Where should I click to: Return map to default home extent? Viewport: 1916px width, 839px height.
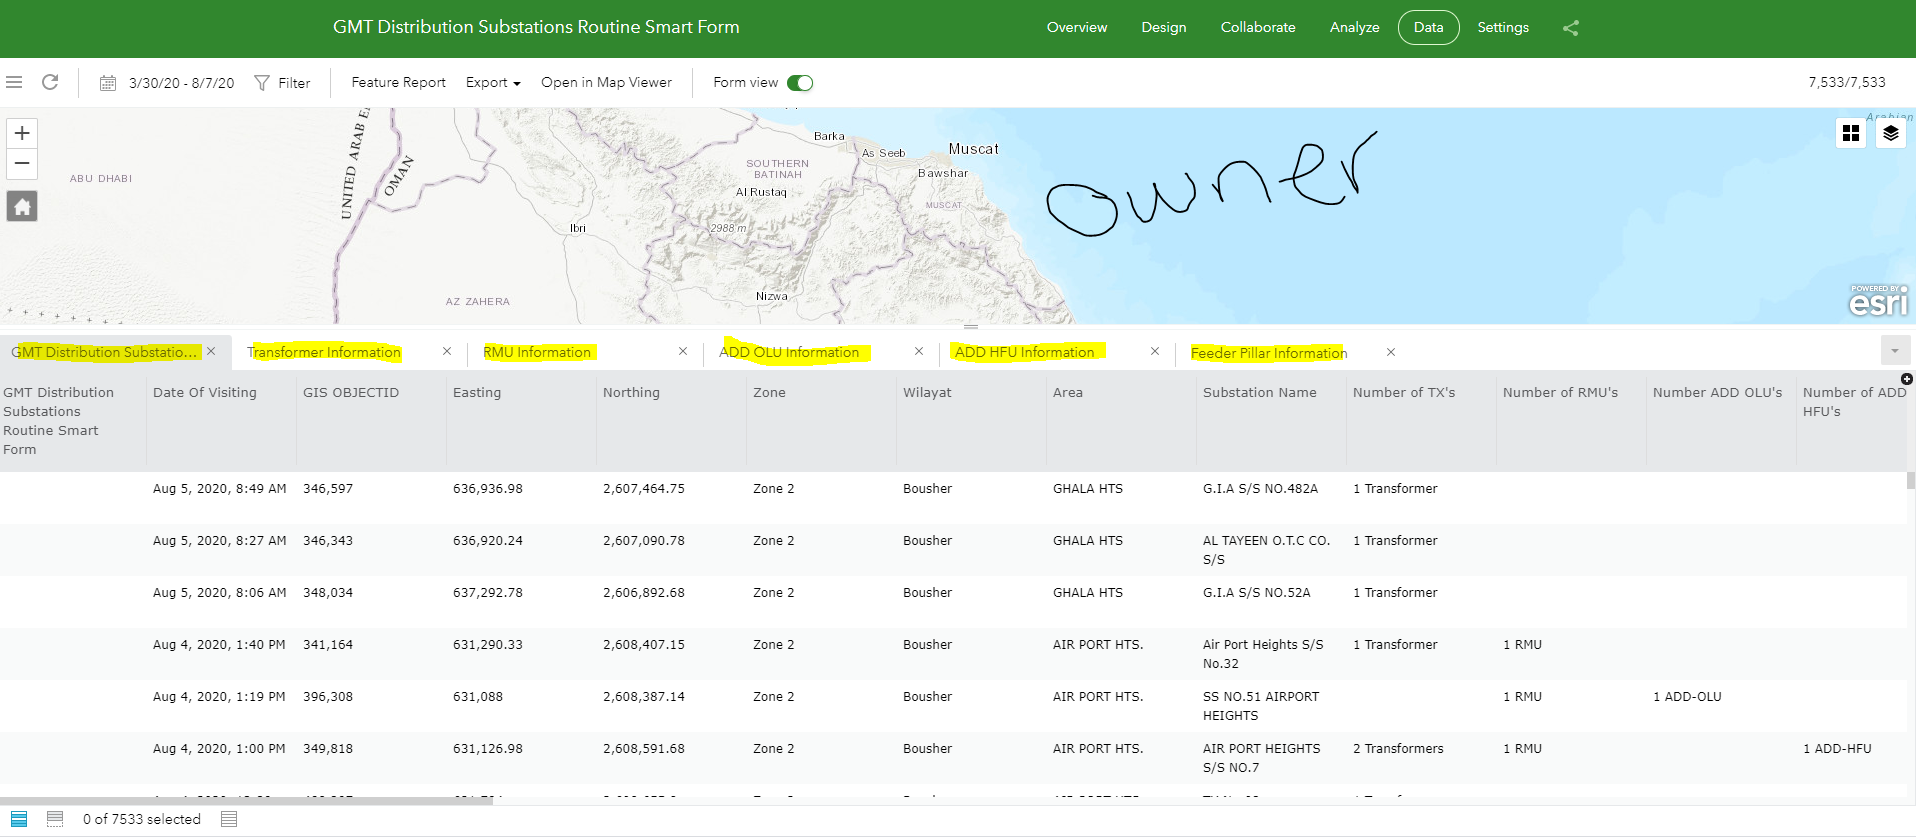point(22,206)
